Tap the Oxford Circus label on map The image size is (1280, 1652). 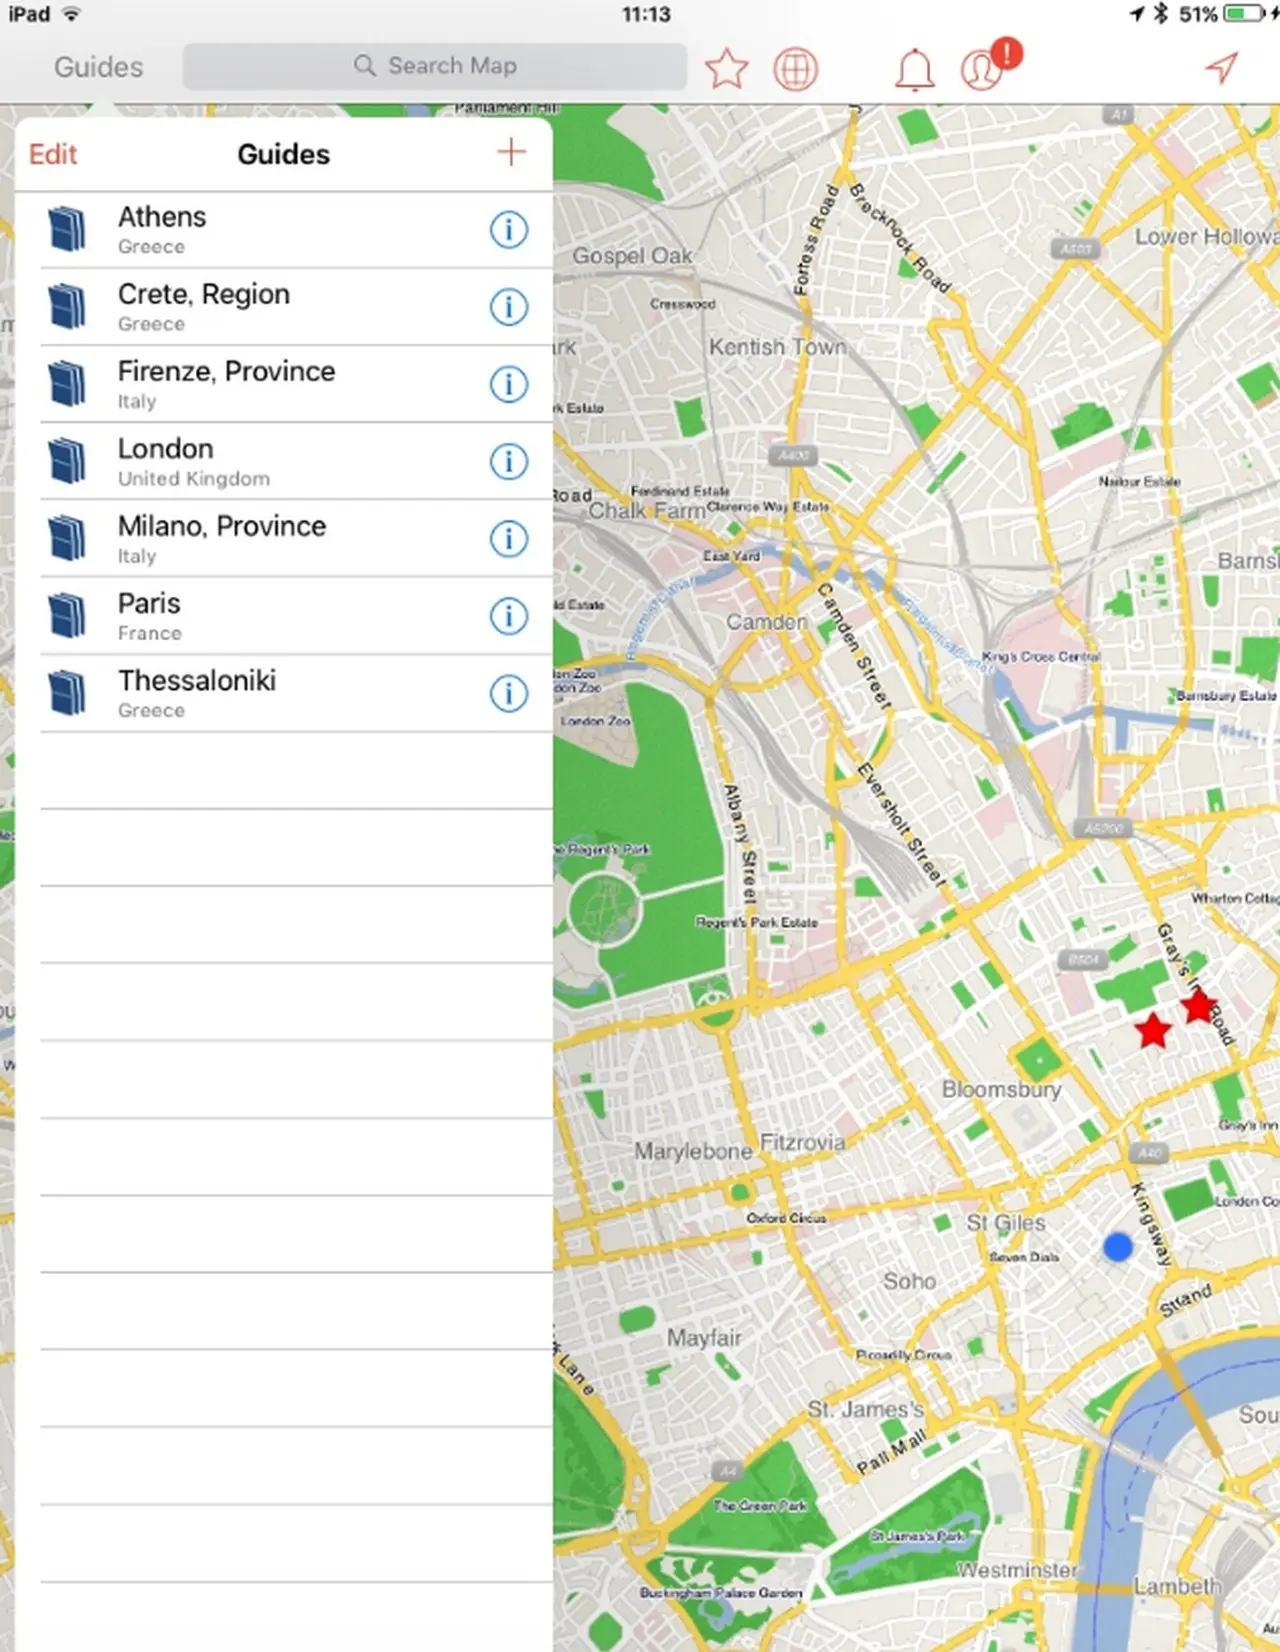click(786, 1218)
